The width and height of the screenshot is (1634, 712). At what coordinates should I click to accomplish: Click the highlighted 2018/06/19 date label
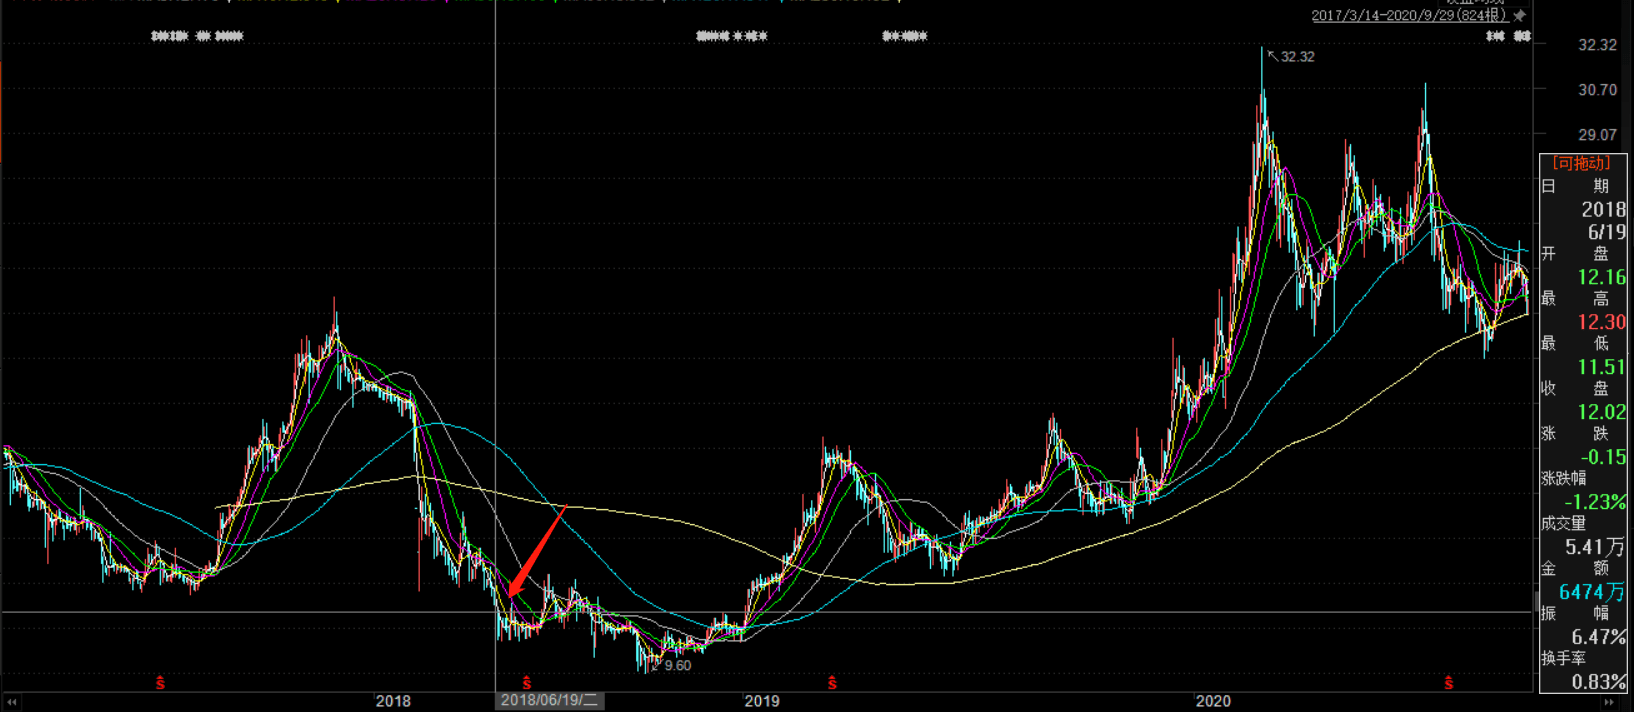[x=549, y=700]
